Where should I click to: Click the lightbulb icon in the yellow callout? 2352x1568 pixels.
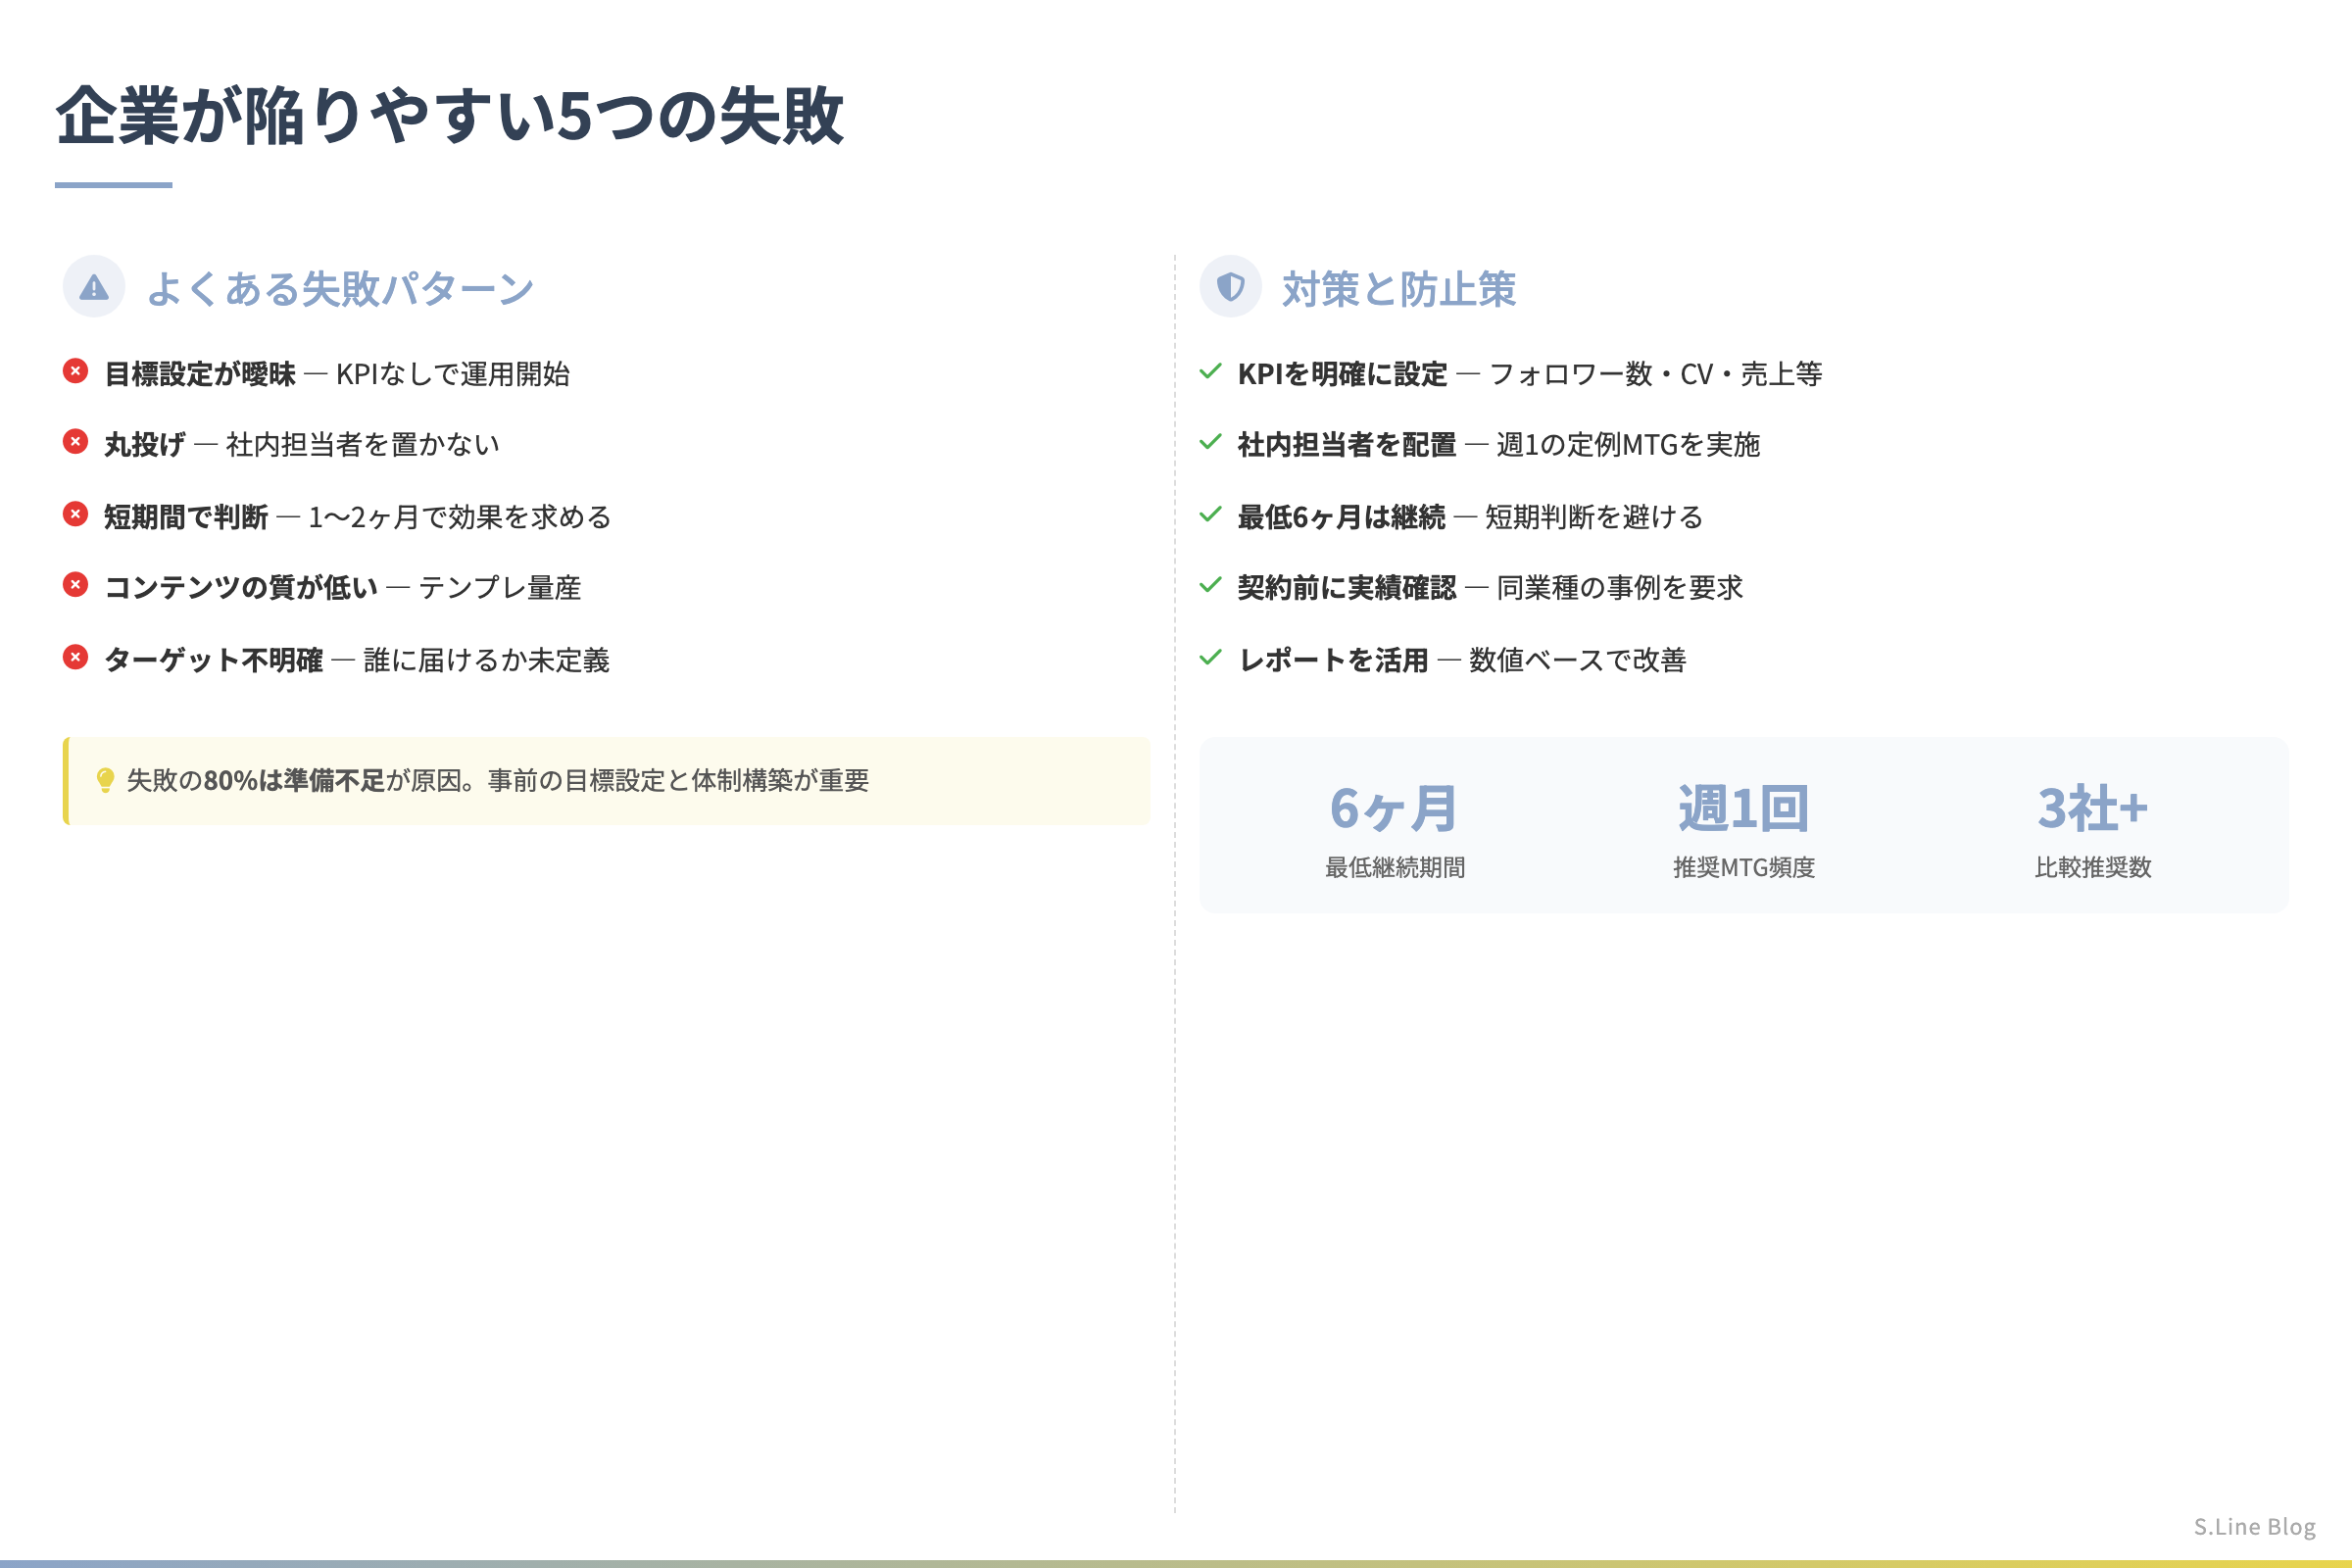point(105,780)
